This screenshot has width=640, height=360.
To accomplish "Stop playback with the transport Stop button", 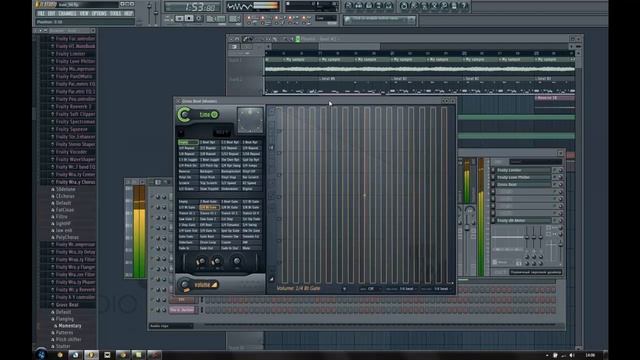I will pos(189,19).
